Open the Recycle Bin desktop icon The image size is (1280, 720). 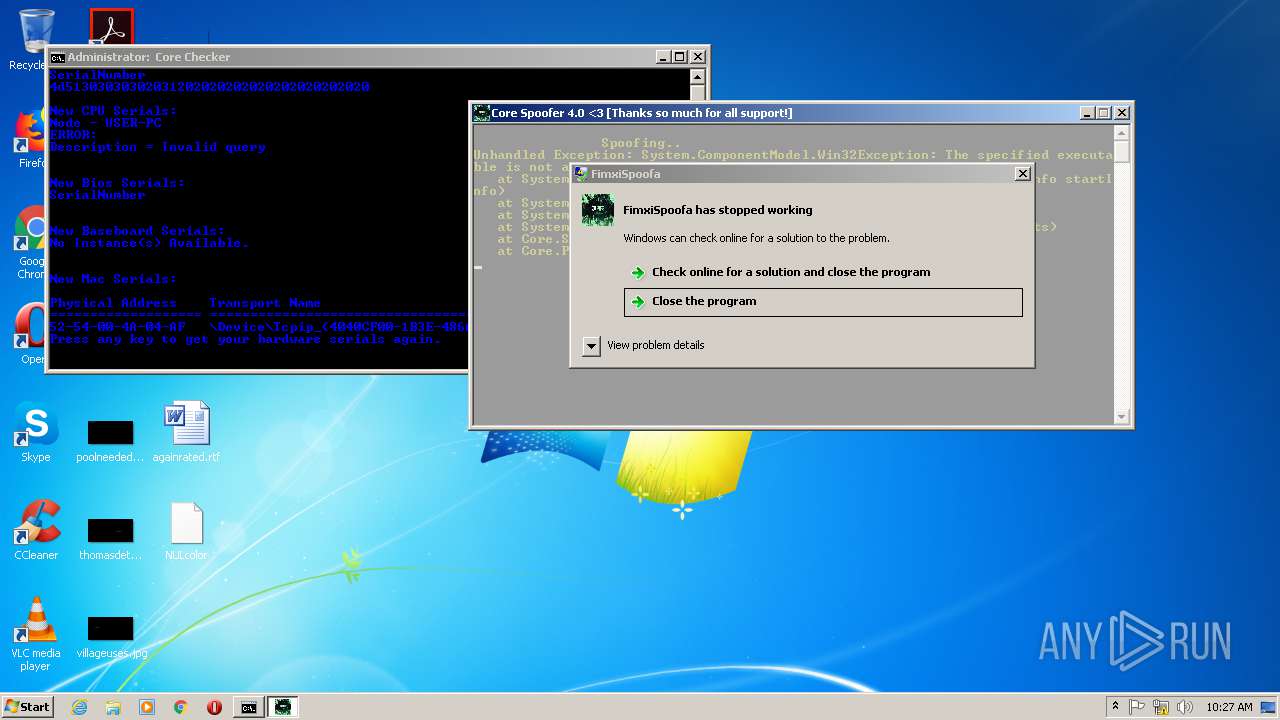coord(36,30)
